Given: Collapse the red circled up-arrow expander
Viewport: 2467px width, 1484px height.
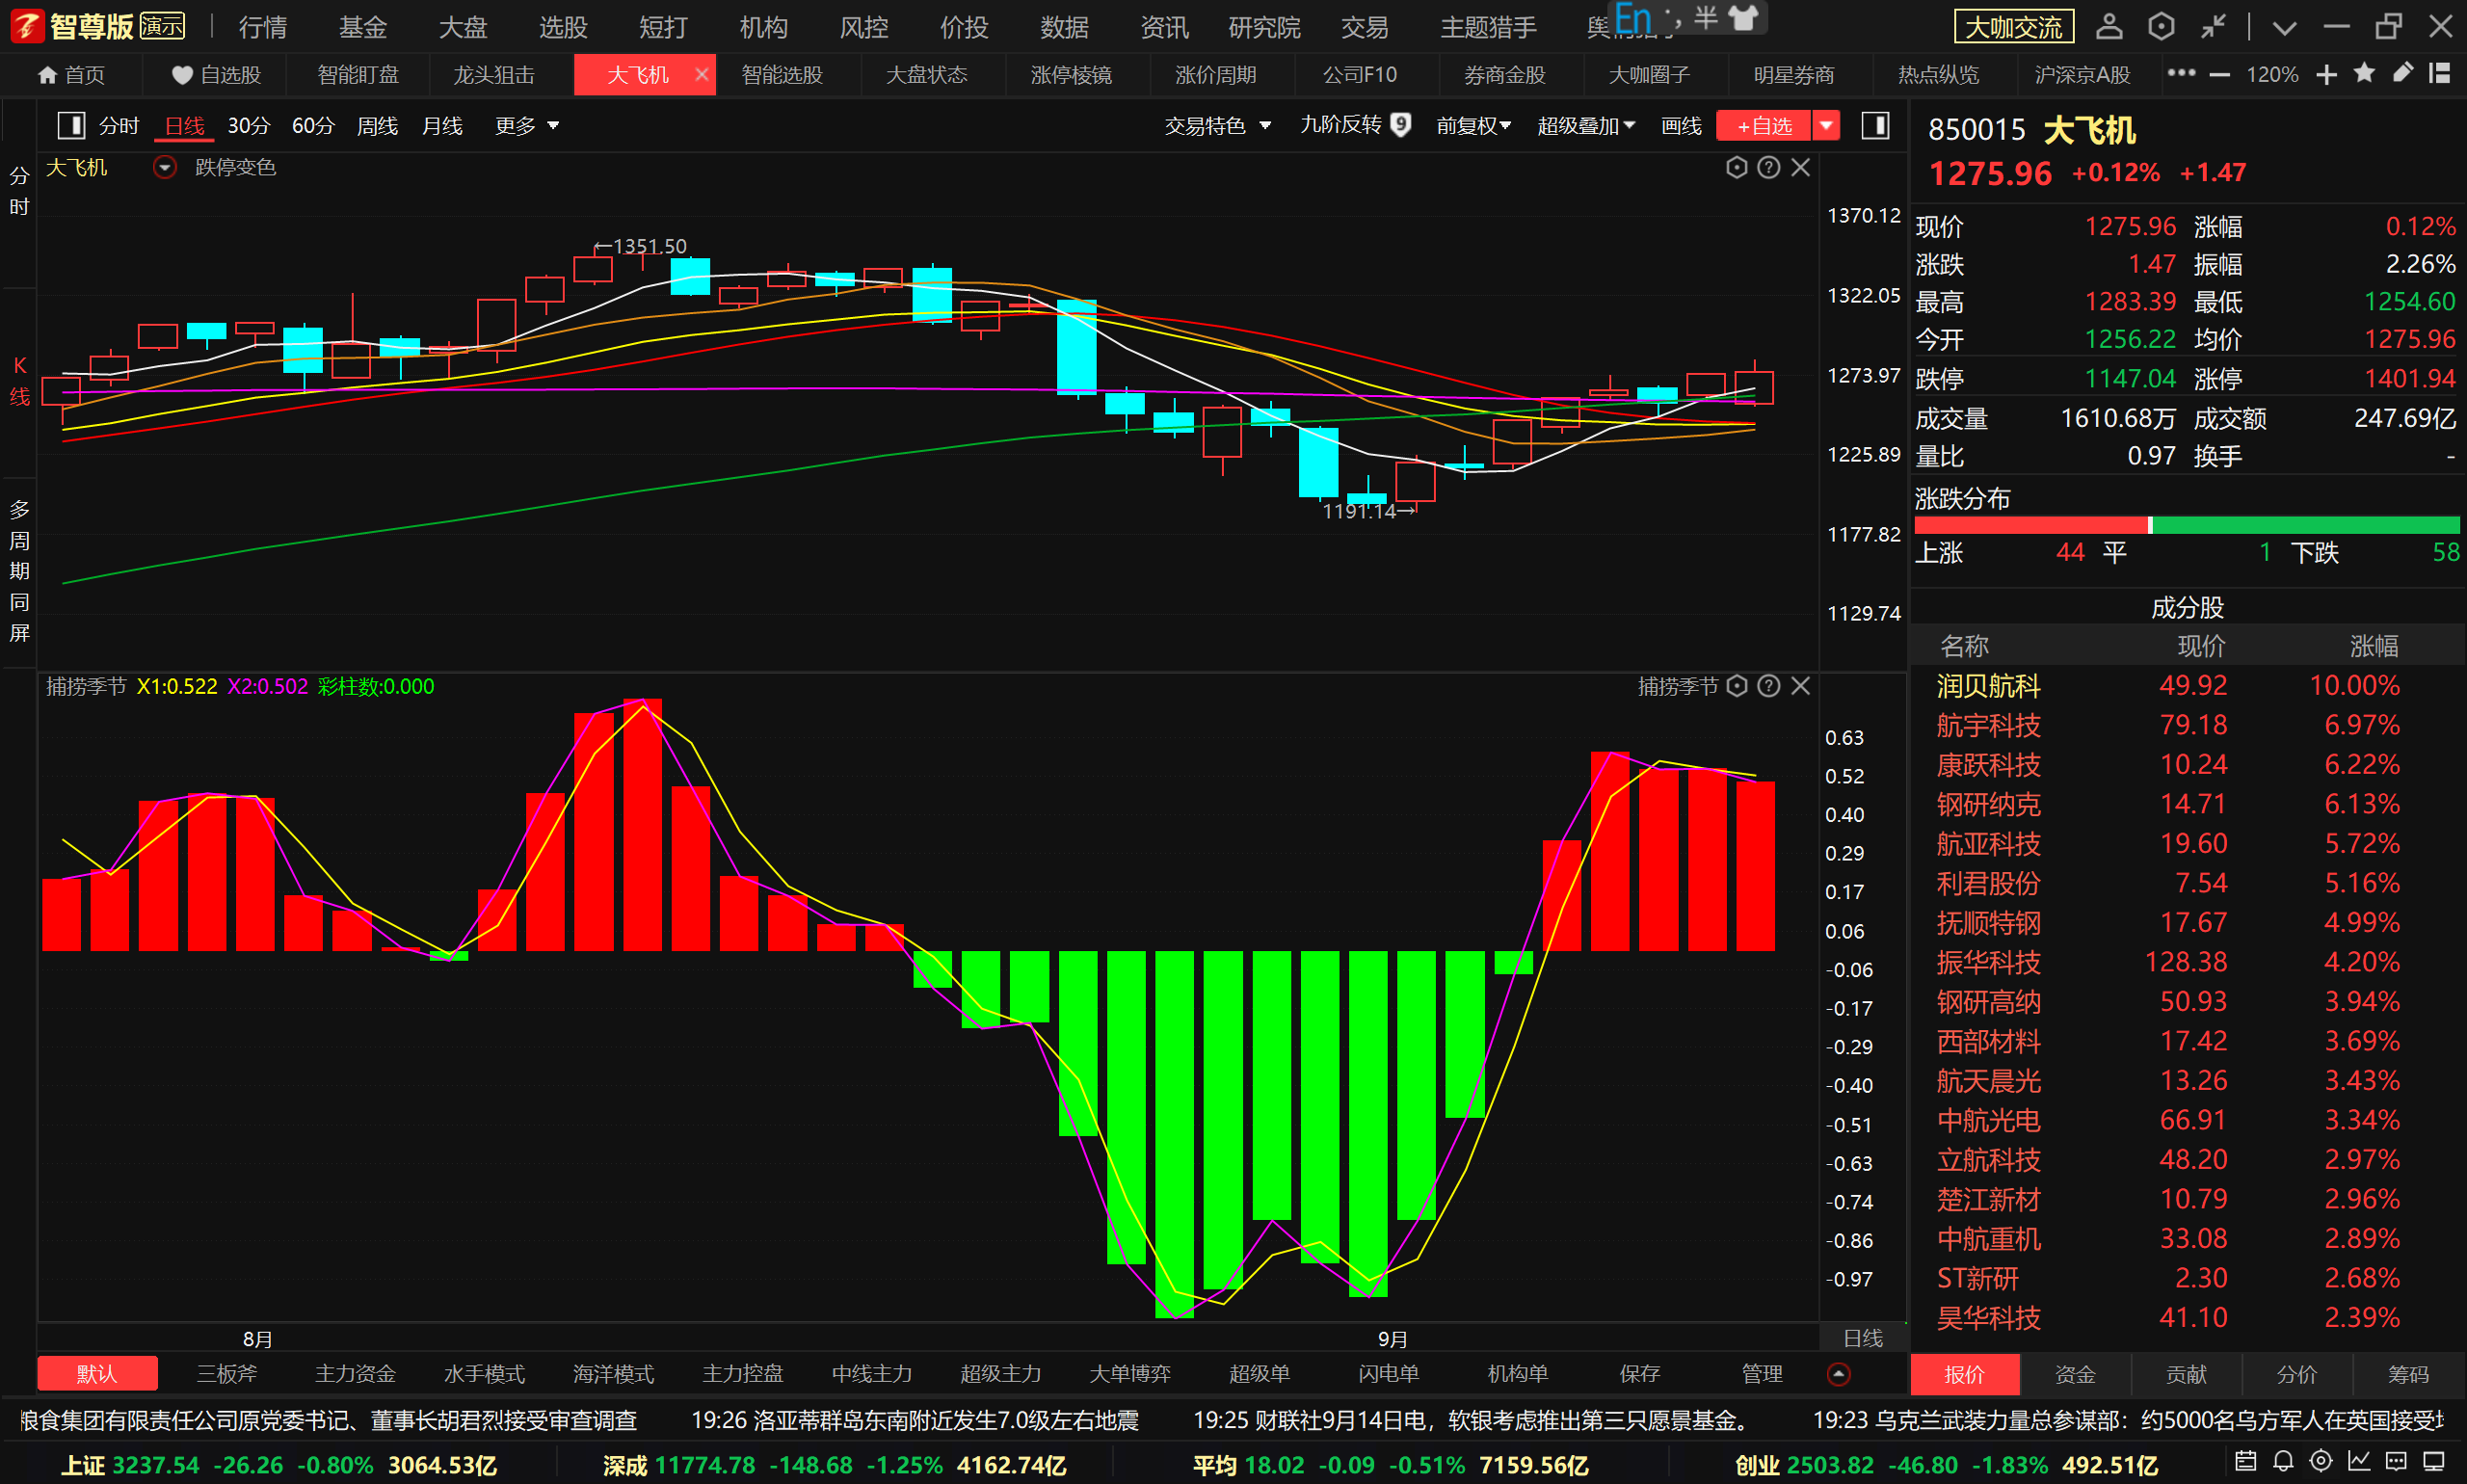Looking at the screenshot, I should [1838, 1374].
